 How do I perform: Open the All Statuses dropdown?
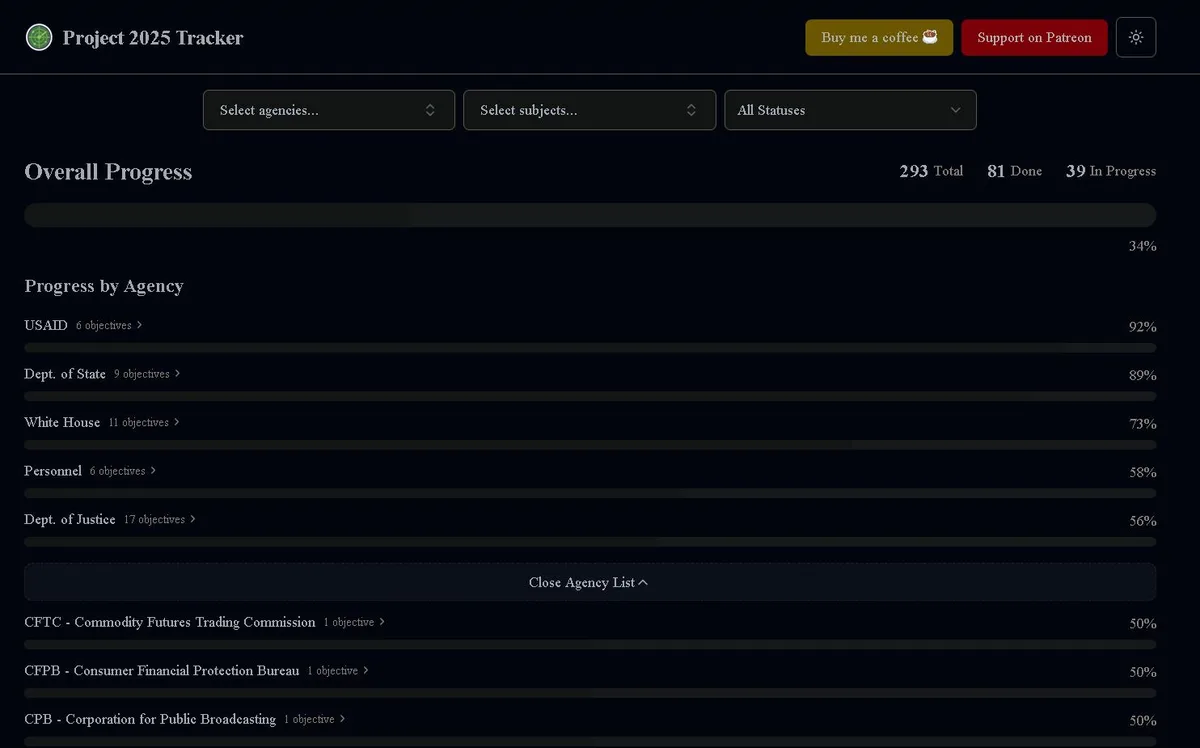850,110
